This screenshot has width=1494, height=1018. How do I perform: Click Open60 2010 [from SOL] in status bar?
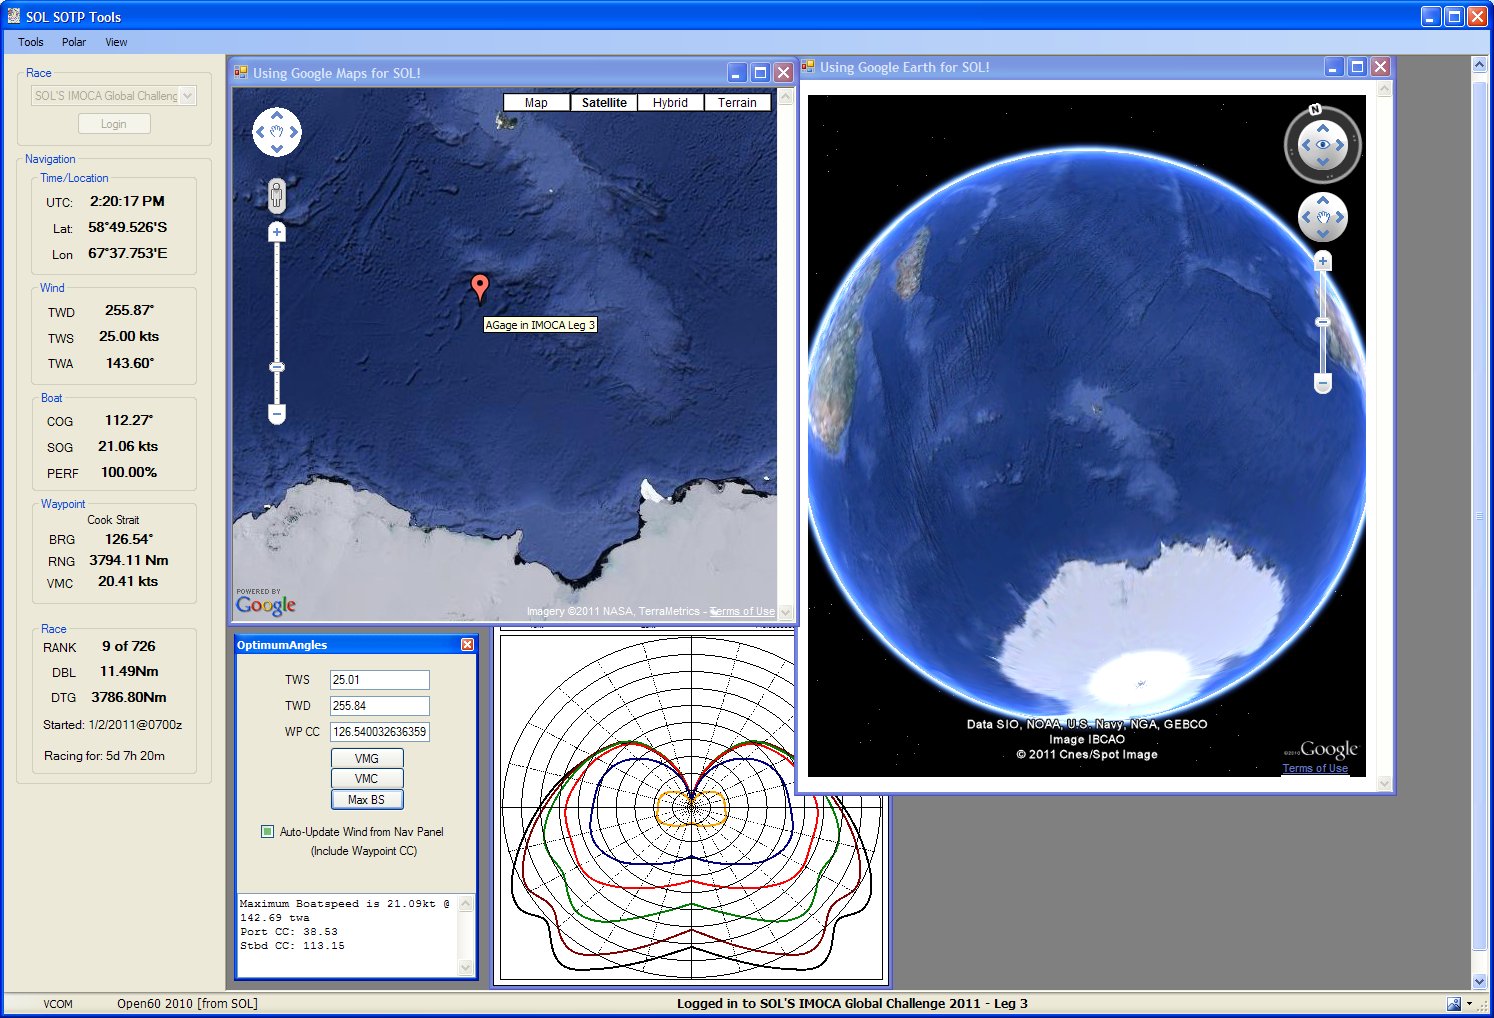click(x=187, y=1004)
